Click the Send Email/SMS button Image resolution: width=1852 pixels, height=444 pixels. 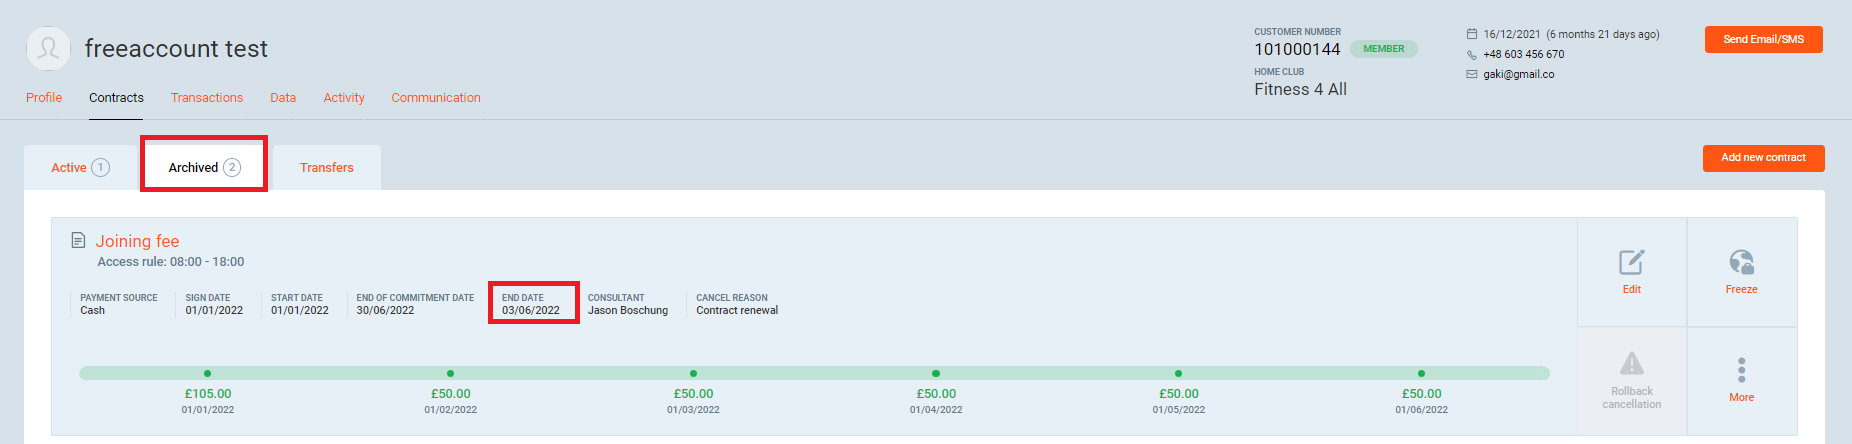pos(1763,40)
